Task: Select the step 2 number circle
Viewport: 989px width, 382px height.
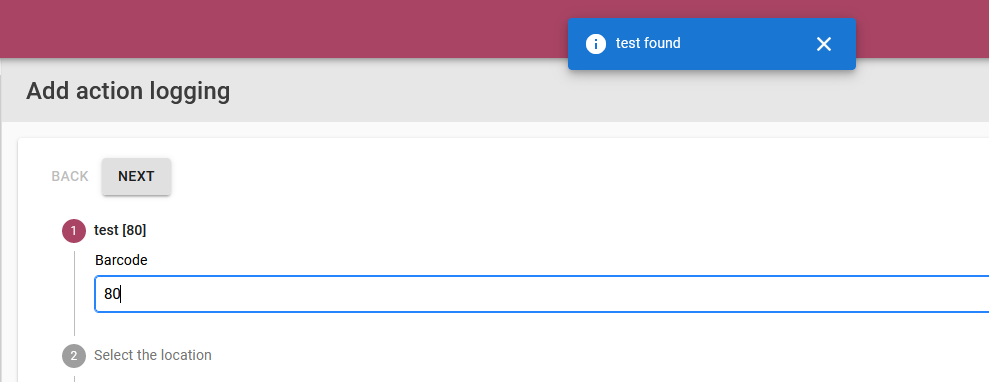Action: click(x=74, y=356)
